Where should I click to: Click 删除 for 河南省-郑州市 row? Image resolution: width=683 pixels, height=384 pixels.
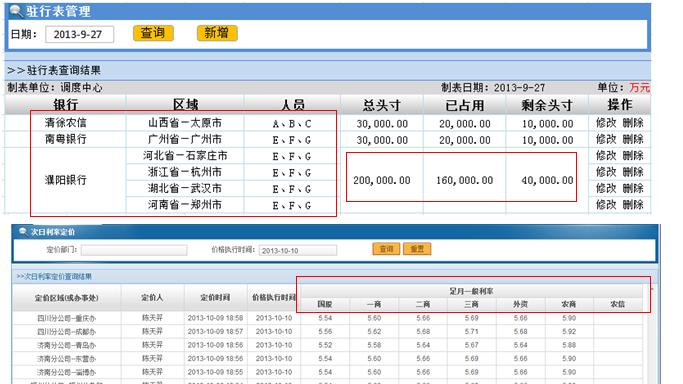click(x=633, y=205)
